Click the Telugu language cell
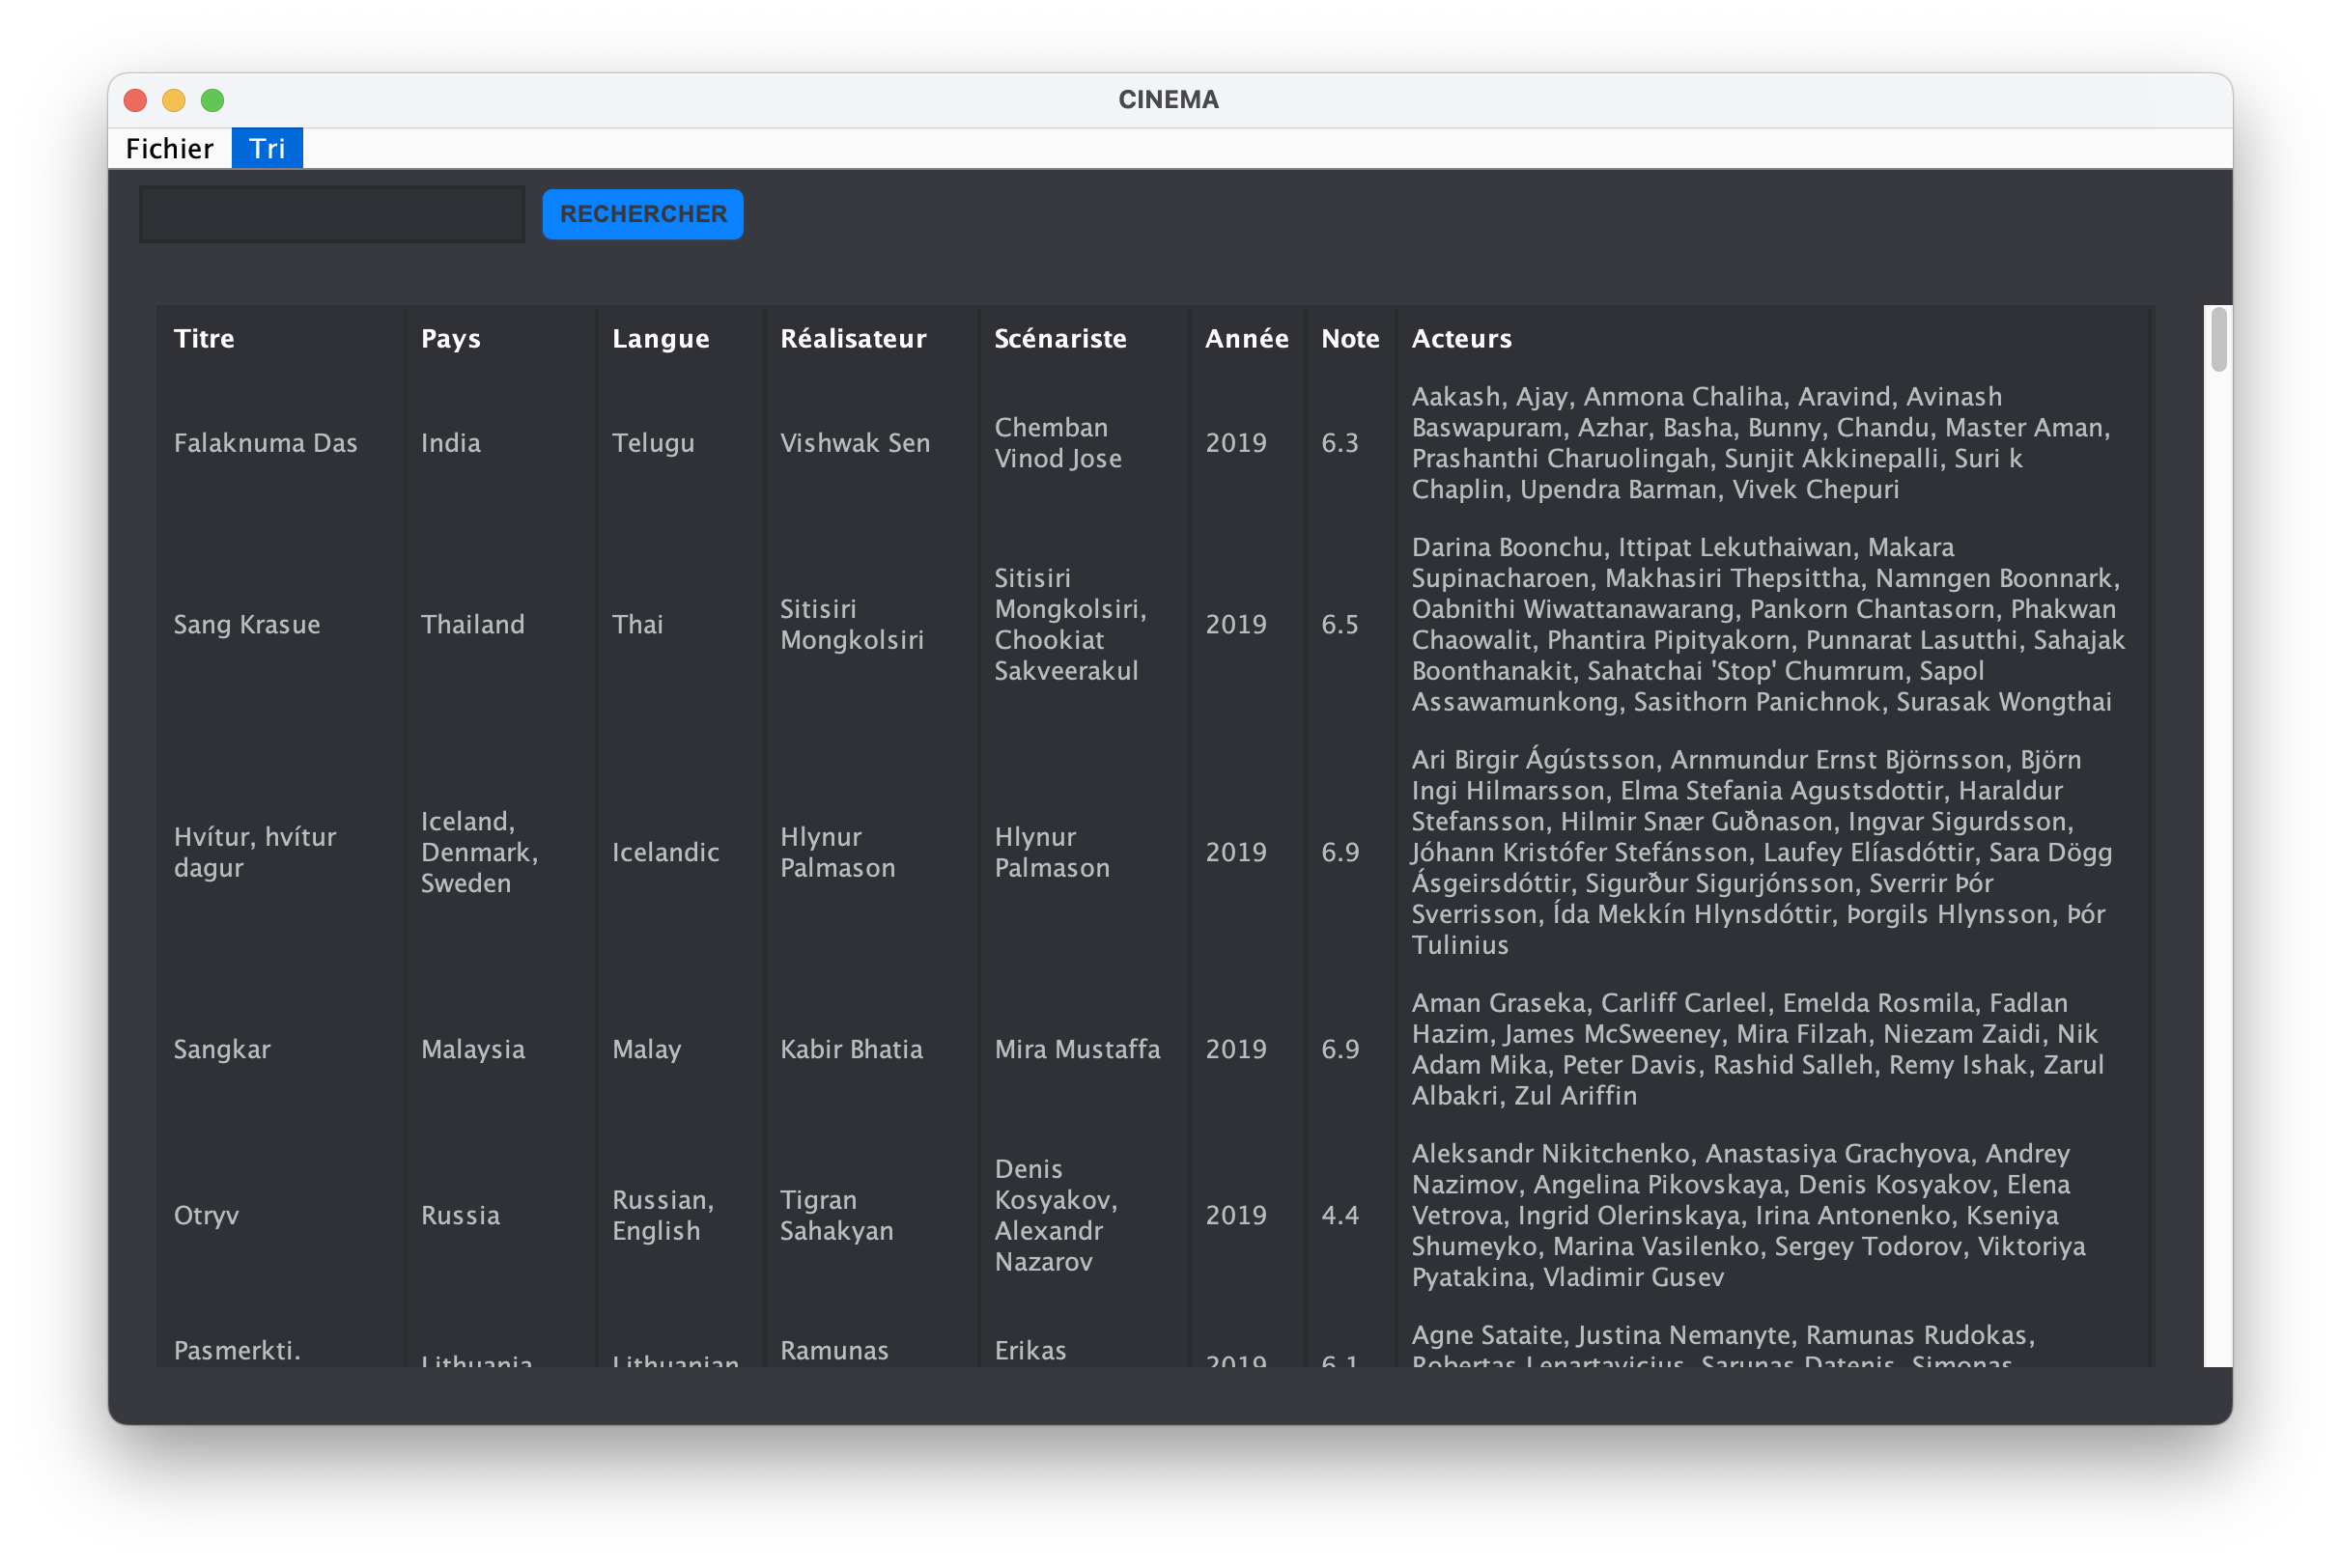Image resolution: width=2341 pixels, height=1568 pixels. (x=653, y=443)
